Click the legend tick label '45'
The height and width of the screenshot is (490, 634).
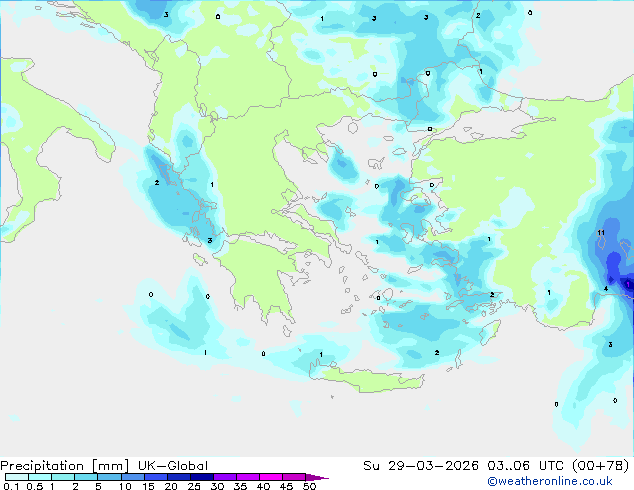click(x=286, y=486)
